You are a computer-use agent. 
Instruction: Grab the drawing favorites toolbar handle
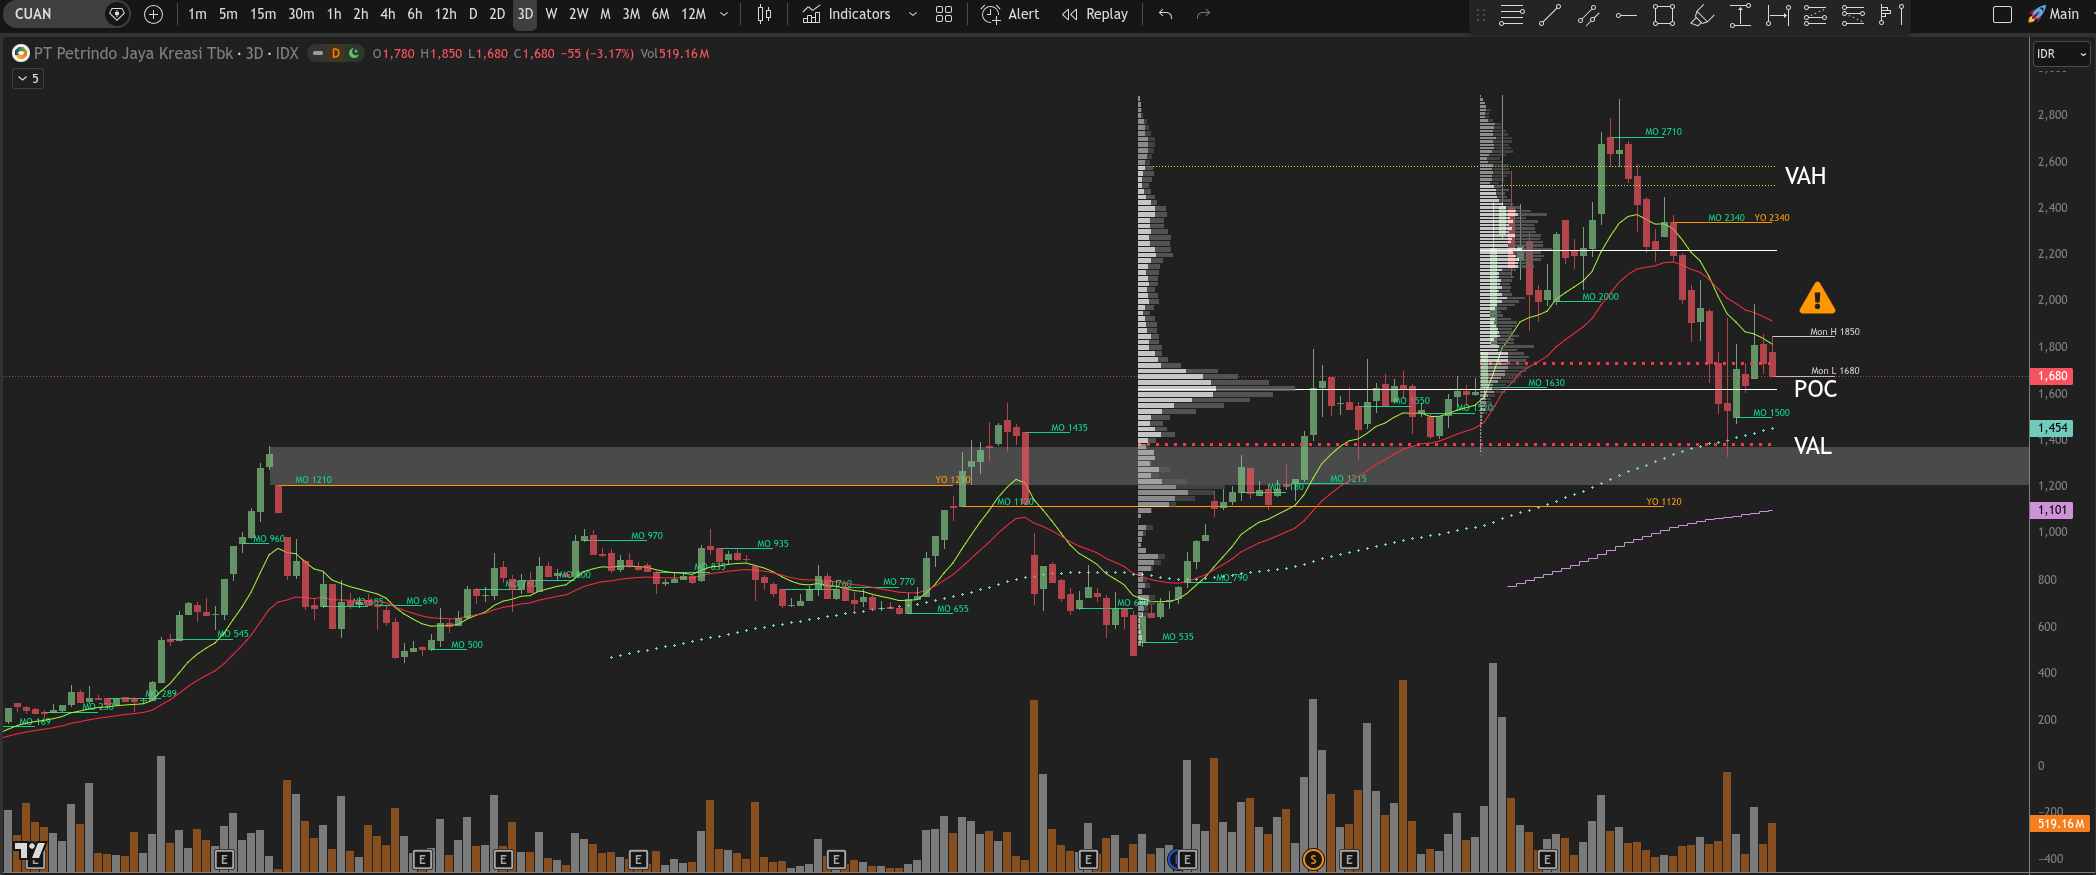coord(1481,15)
